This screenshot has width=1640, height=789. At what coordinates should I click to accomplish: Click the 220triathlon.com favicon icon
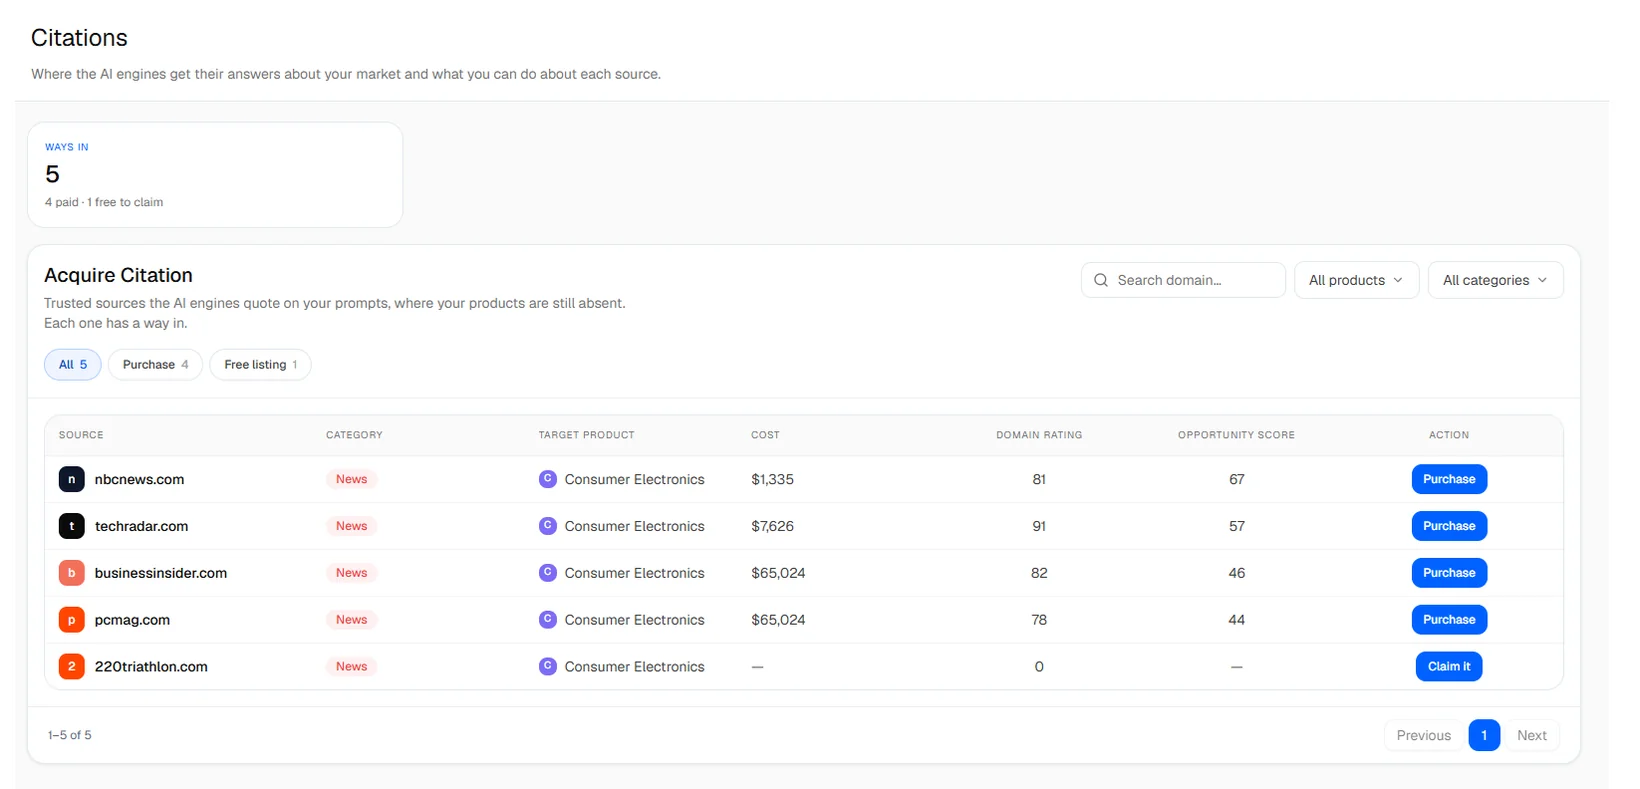(71, 666)
